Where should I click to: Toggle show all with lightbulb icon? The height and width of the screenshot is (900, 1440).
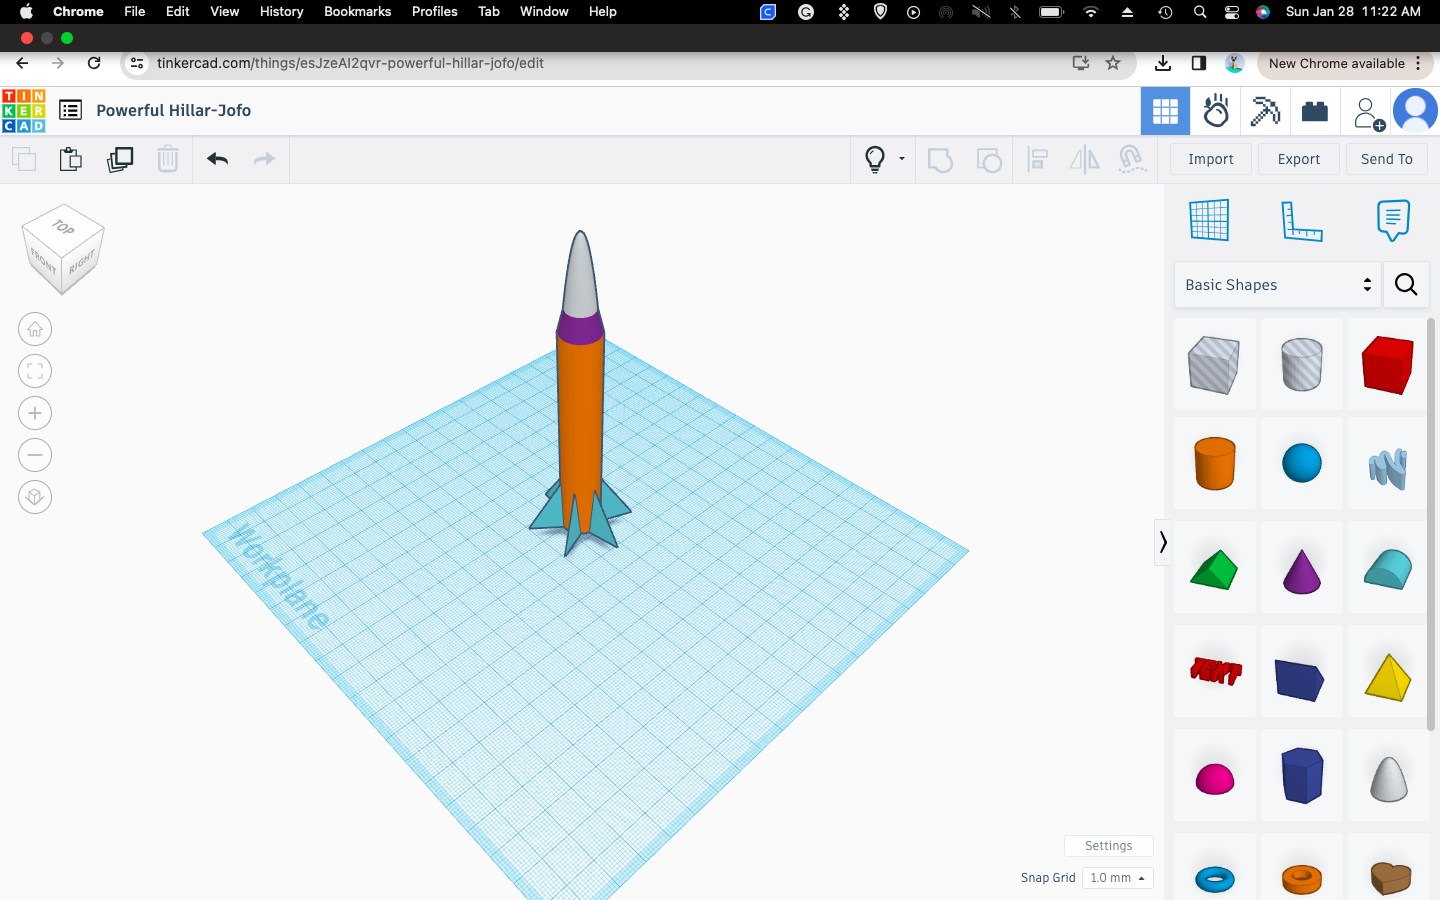coord(875,159)
